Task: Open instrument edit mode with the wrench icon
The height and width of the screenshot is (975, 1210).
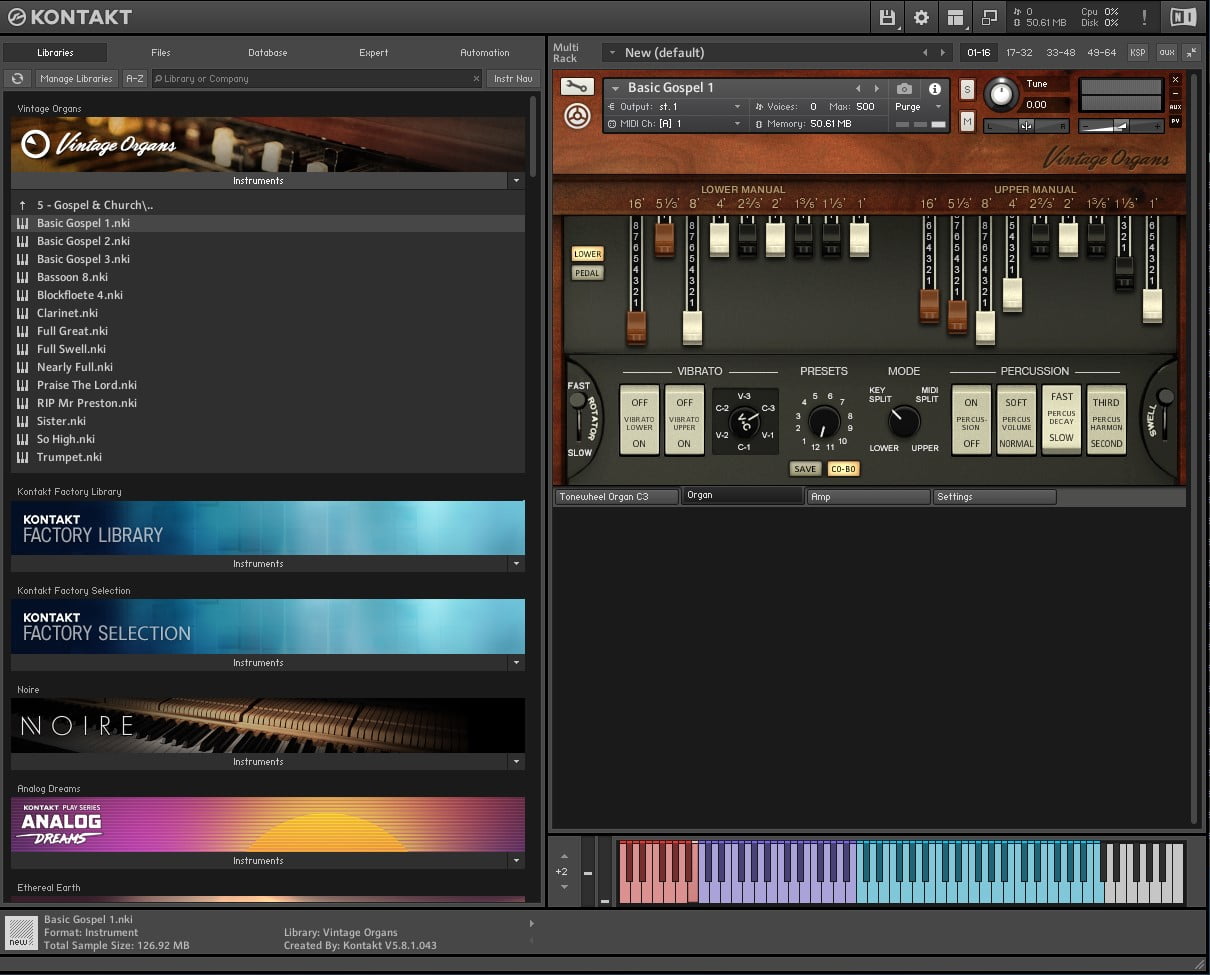Action: coord(576,87)
